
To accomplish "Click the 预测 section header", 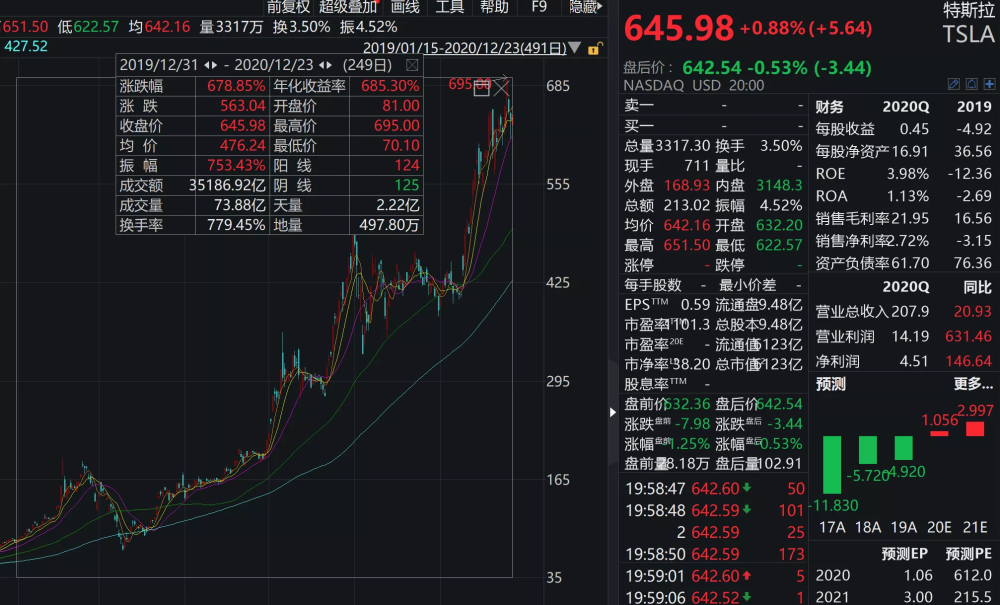I will pyautogui.click(x=830, y=384).
